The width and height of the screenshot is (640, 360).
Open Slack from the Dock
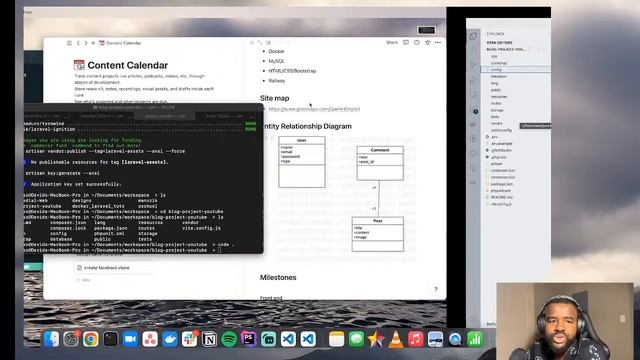(189, 339)
